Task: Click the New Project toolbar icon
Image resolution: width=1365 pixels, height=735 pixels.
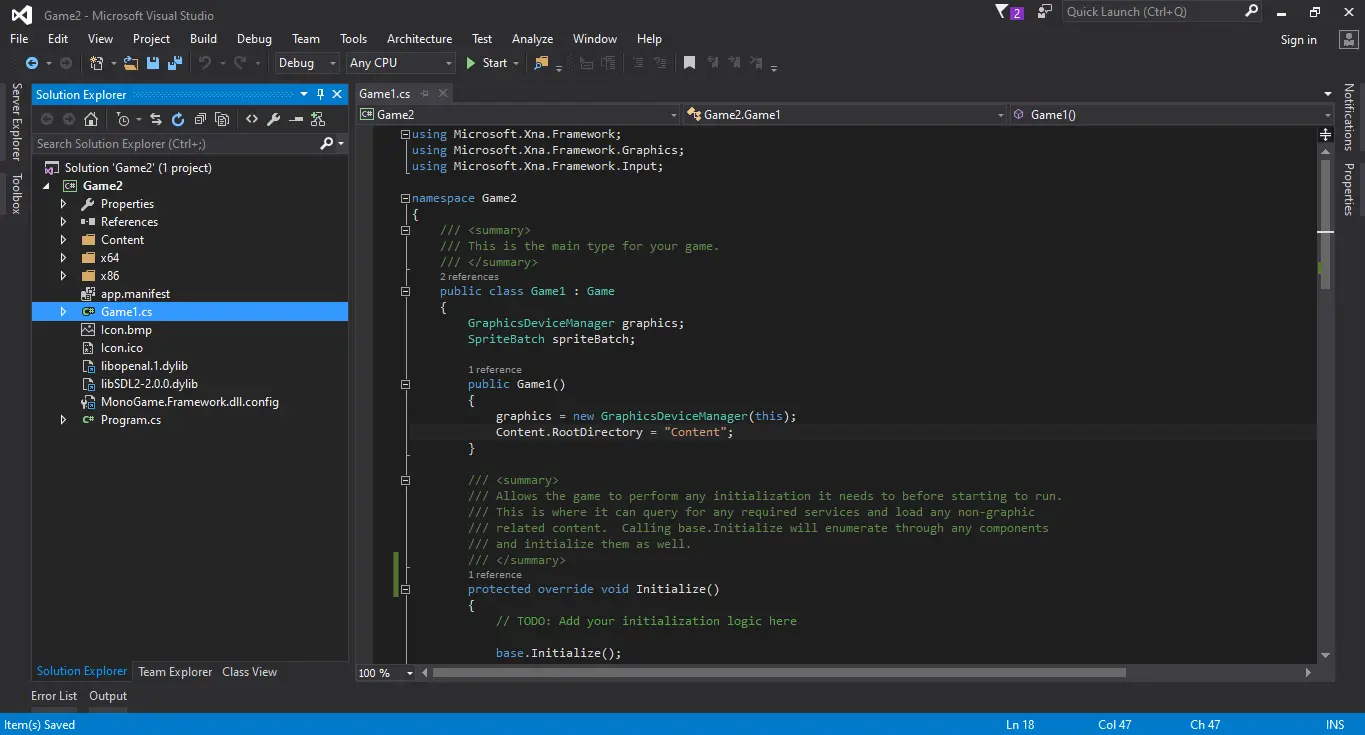Action: pos(96,63)
